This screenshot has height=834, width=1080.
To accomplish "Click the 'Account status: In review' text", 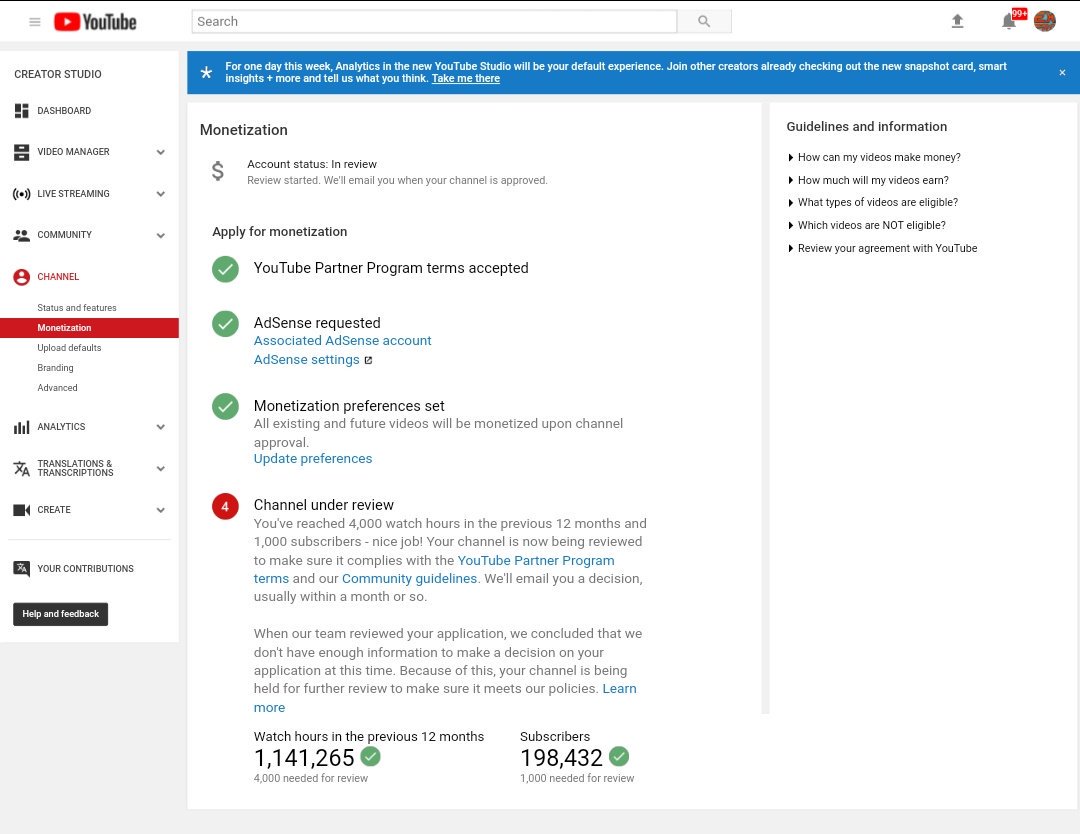I will (x=312, y=165).
